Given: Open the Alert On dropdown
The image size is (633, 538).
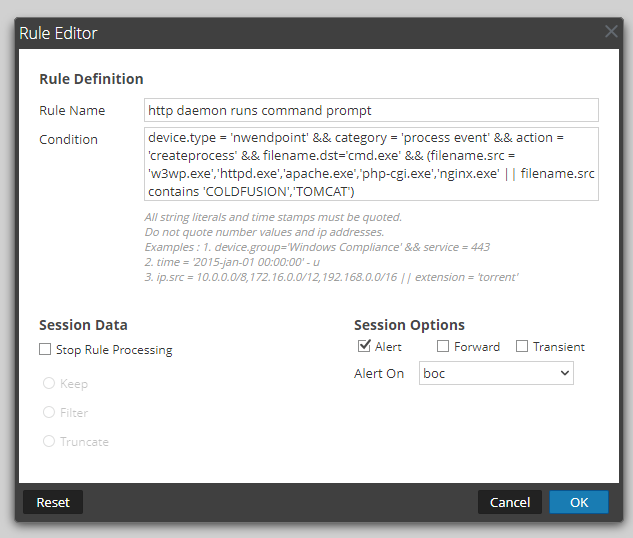Looking at the screenshot, I should tap(496, 373).
